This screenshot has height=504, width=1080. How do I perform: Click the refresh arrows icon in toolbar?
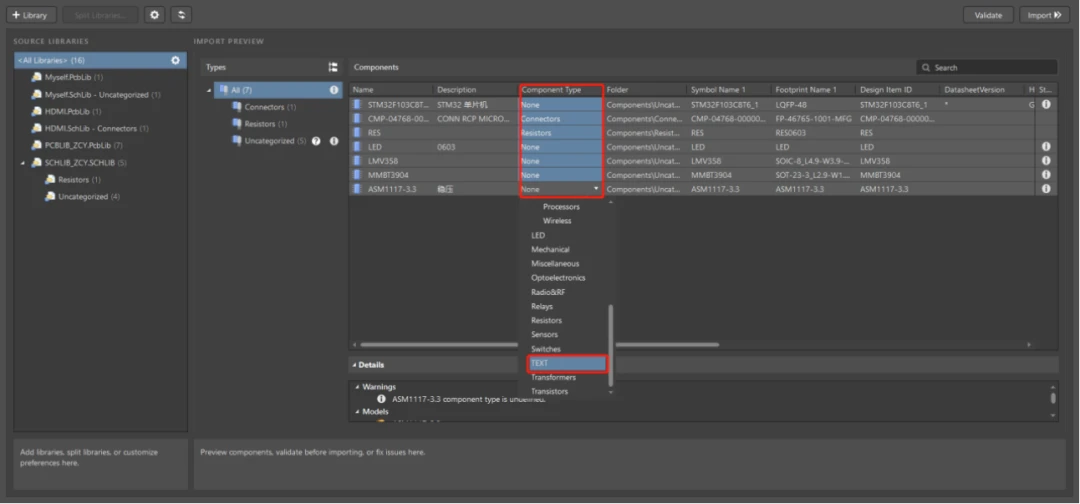(x=181, y=15)
